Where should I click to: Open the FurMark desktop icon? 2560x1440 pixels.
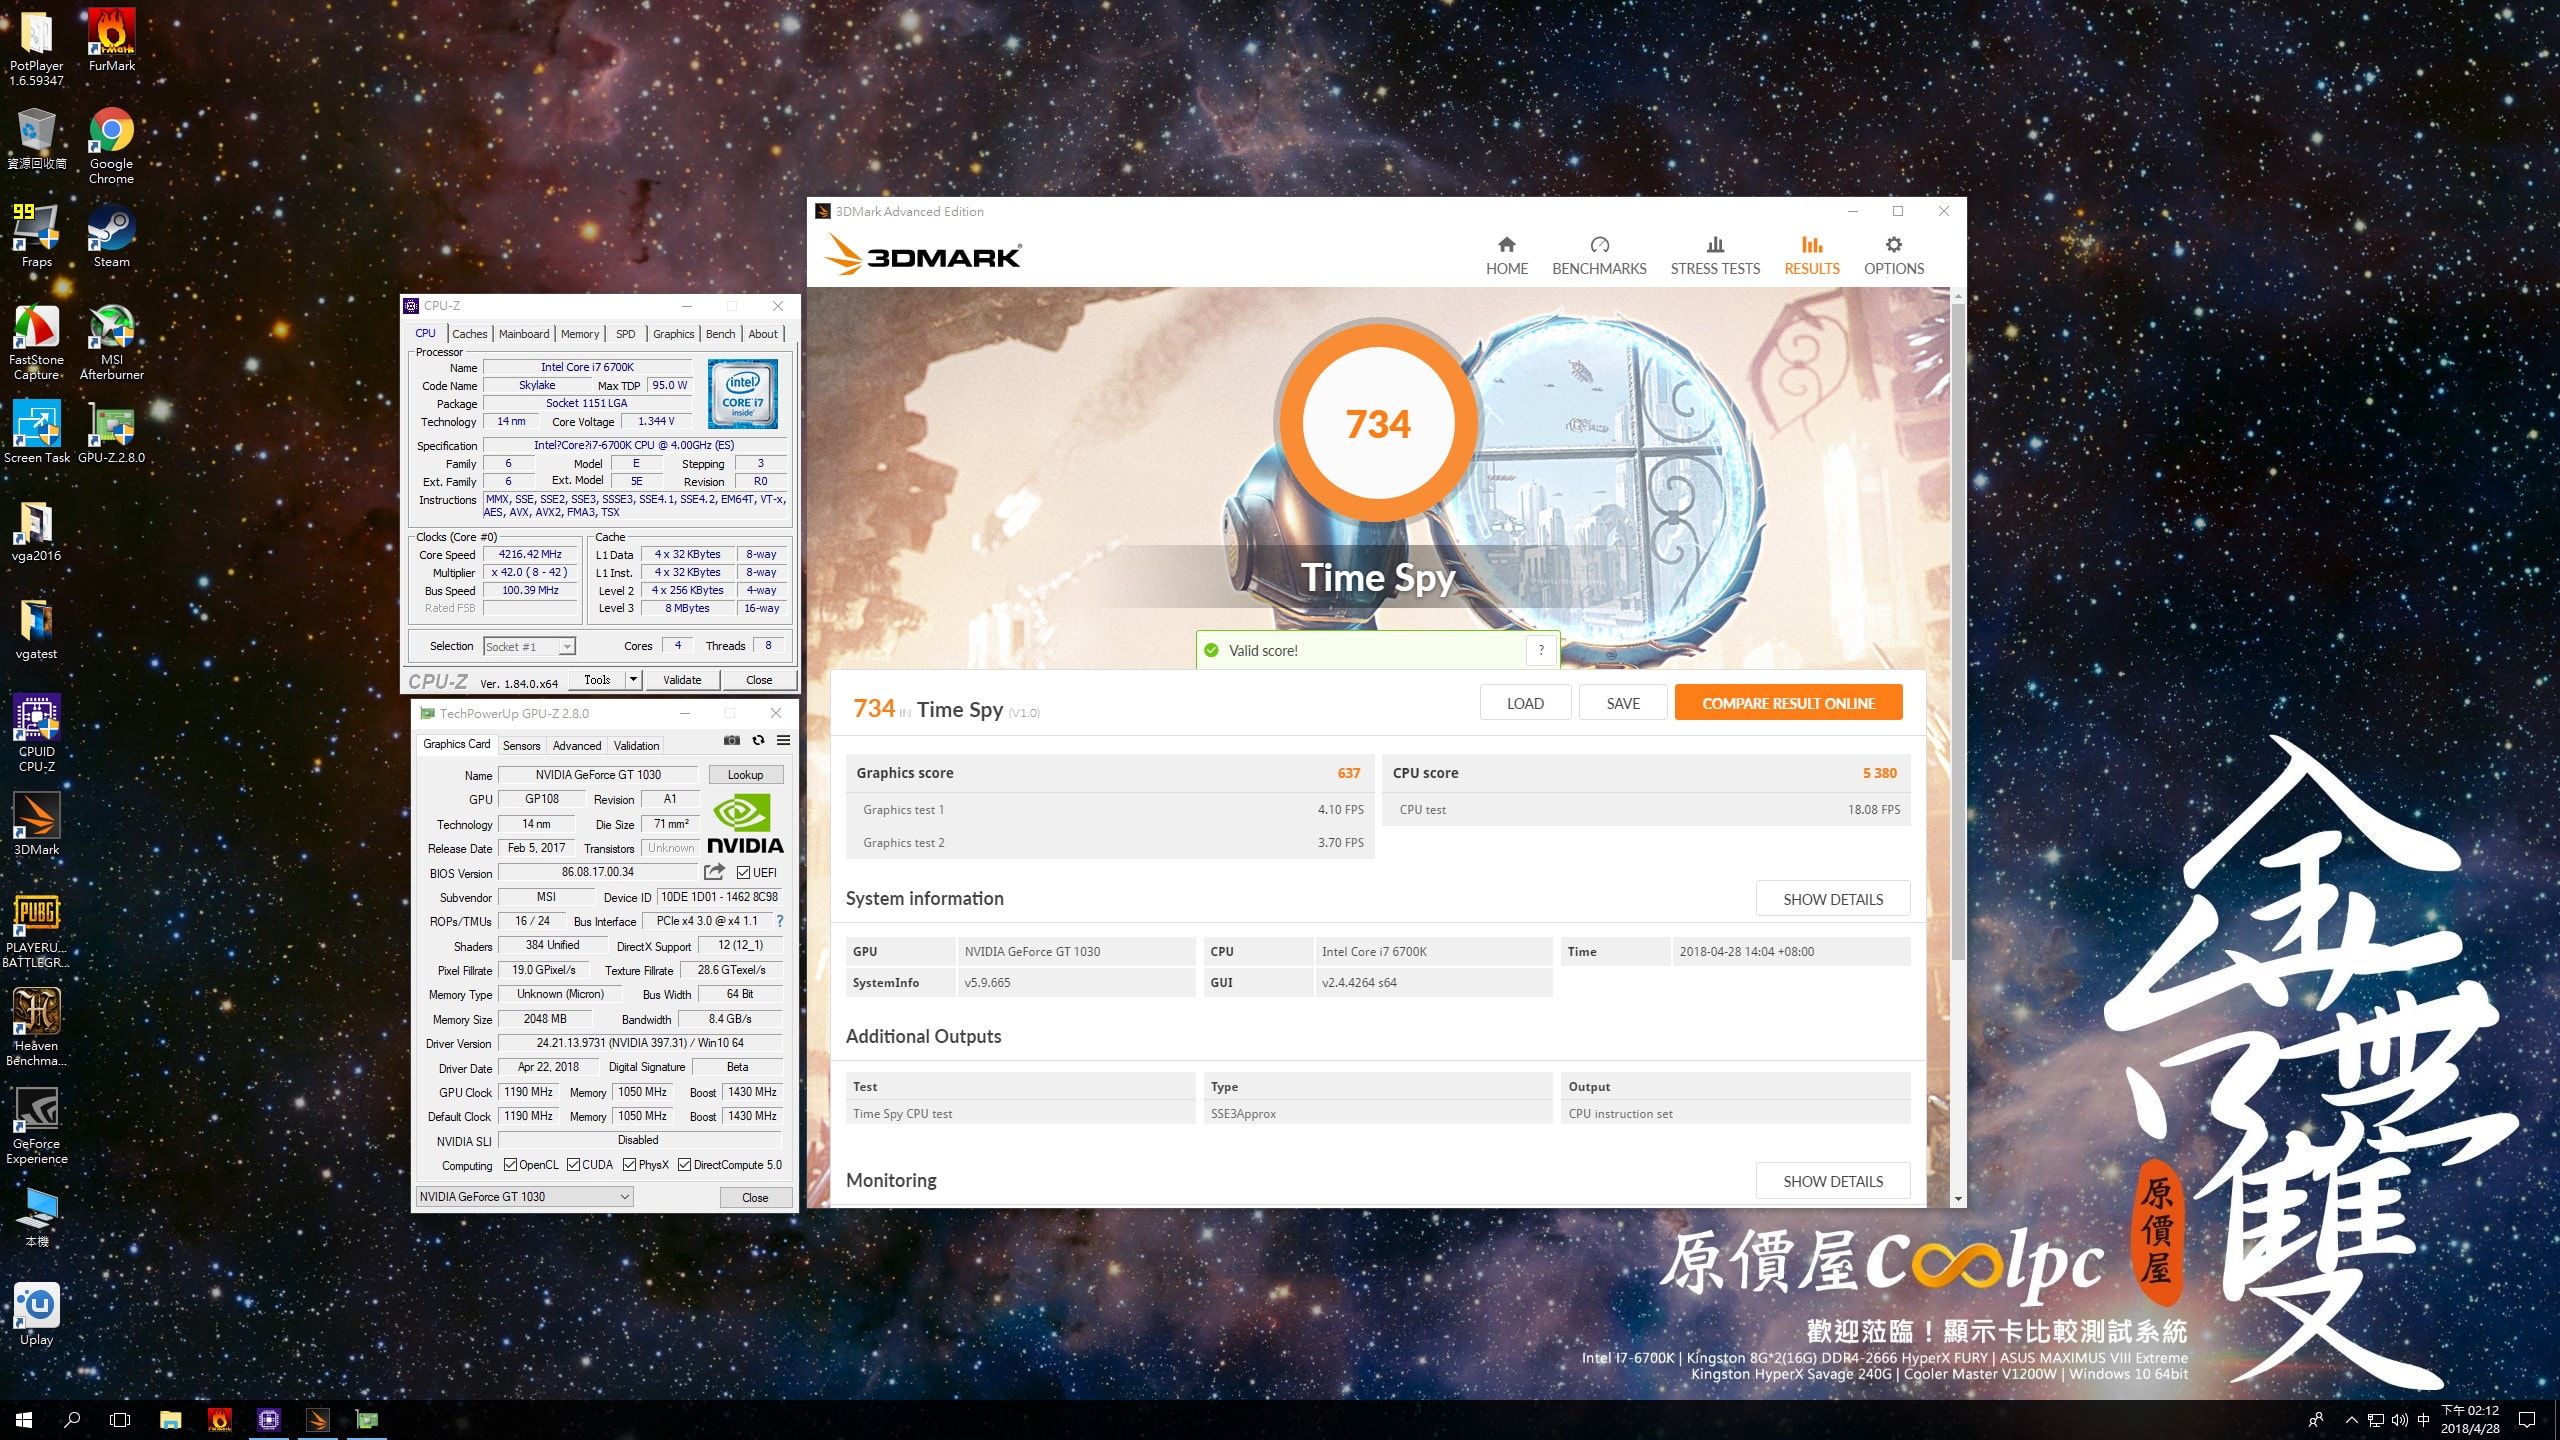click(111, 40)
